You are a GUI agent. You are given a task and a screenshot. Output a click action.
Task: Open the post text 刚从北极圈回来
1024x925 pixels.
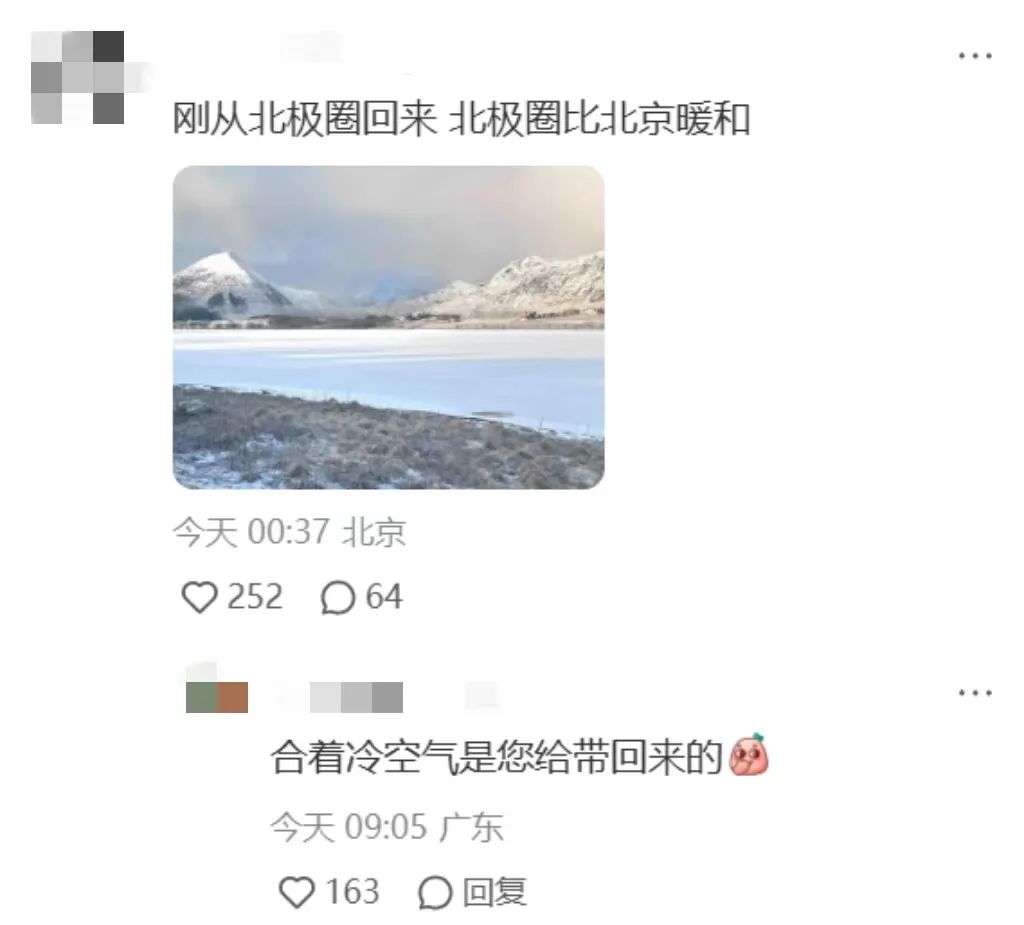pyautogui.click(x=304, y=119)
